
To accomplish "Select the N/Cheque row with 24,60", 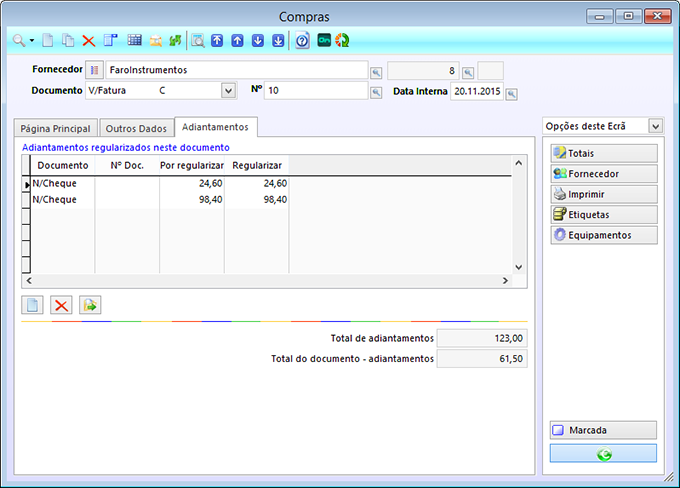I will pos(159,183).
